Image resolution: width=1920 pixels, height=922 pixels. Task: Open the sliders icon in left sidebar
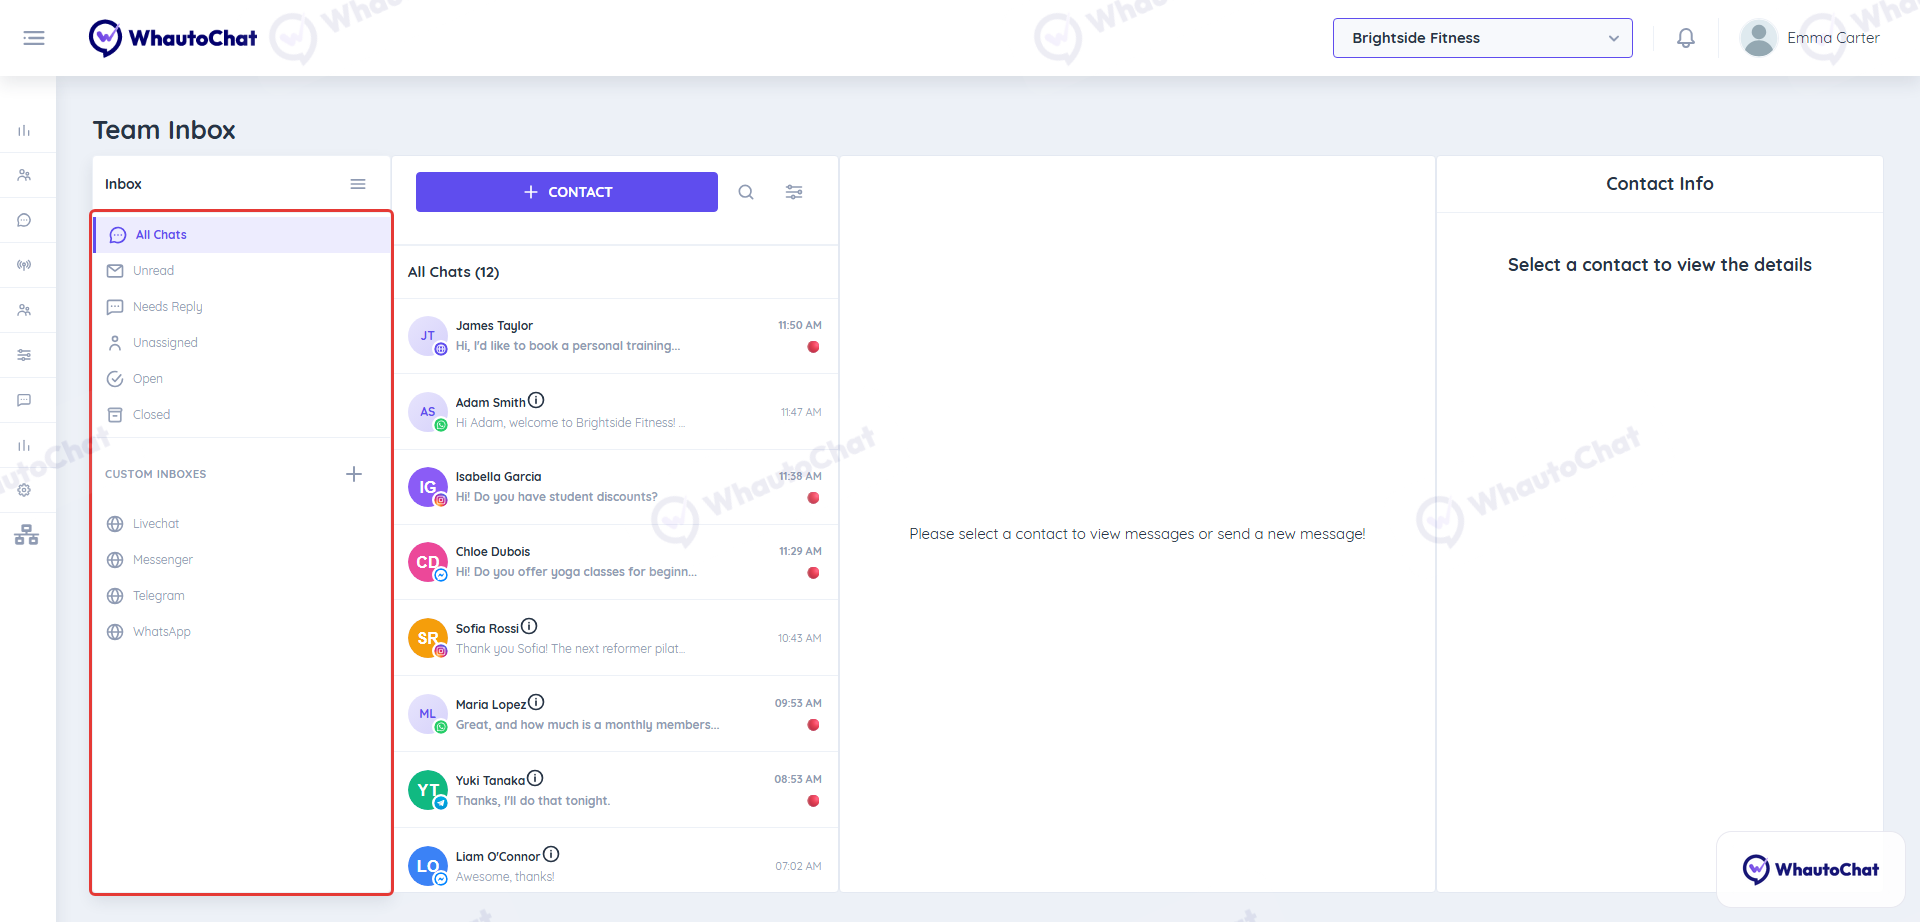[24, 355]
